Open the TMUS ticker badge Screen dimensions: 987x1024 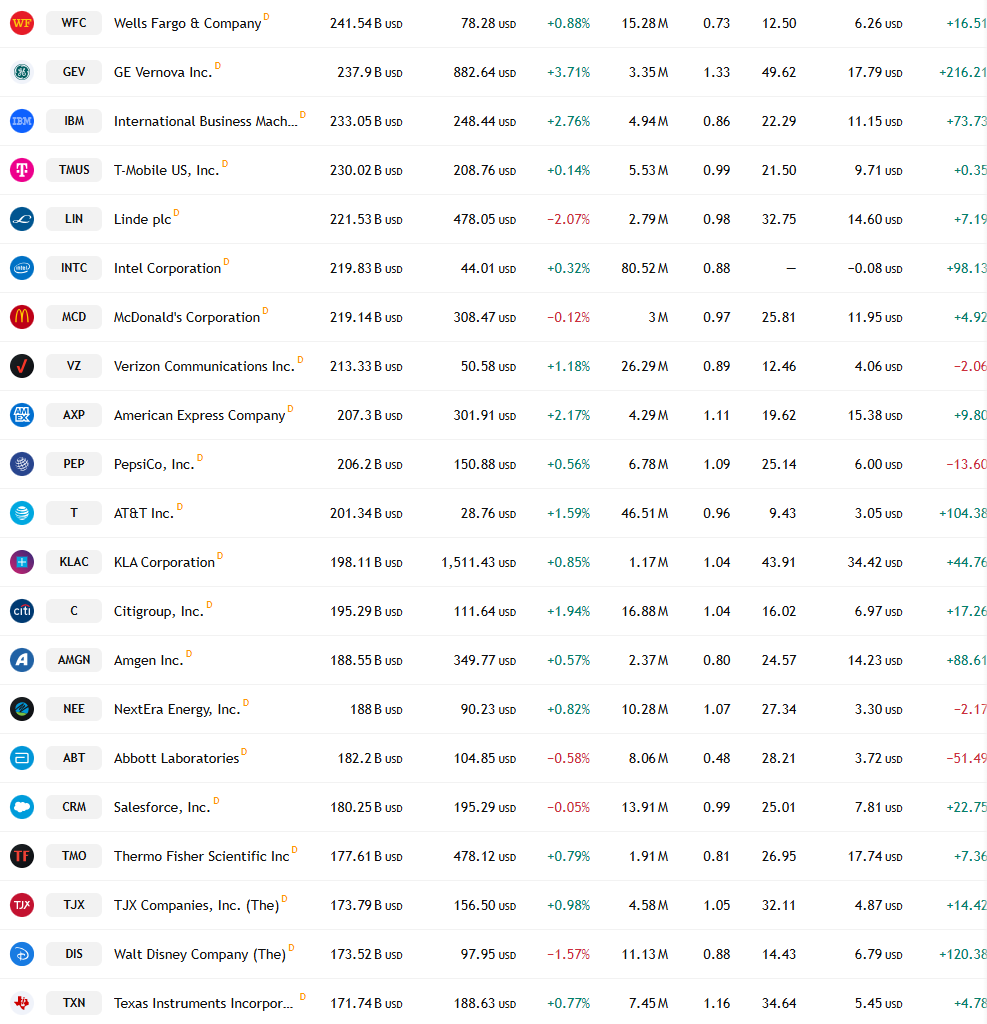tap(74, 170)
